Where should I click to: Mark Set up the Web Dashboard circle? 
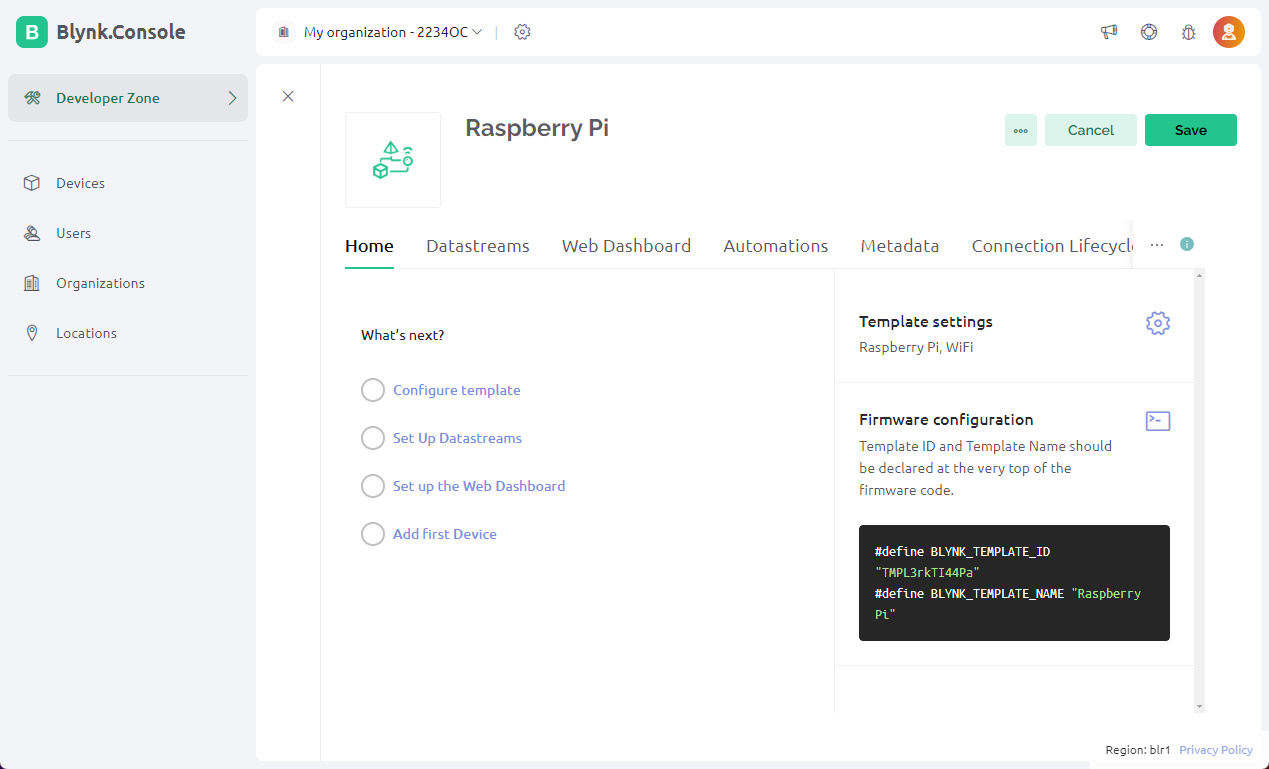tap(373, 486)
